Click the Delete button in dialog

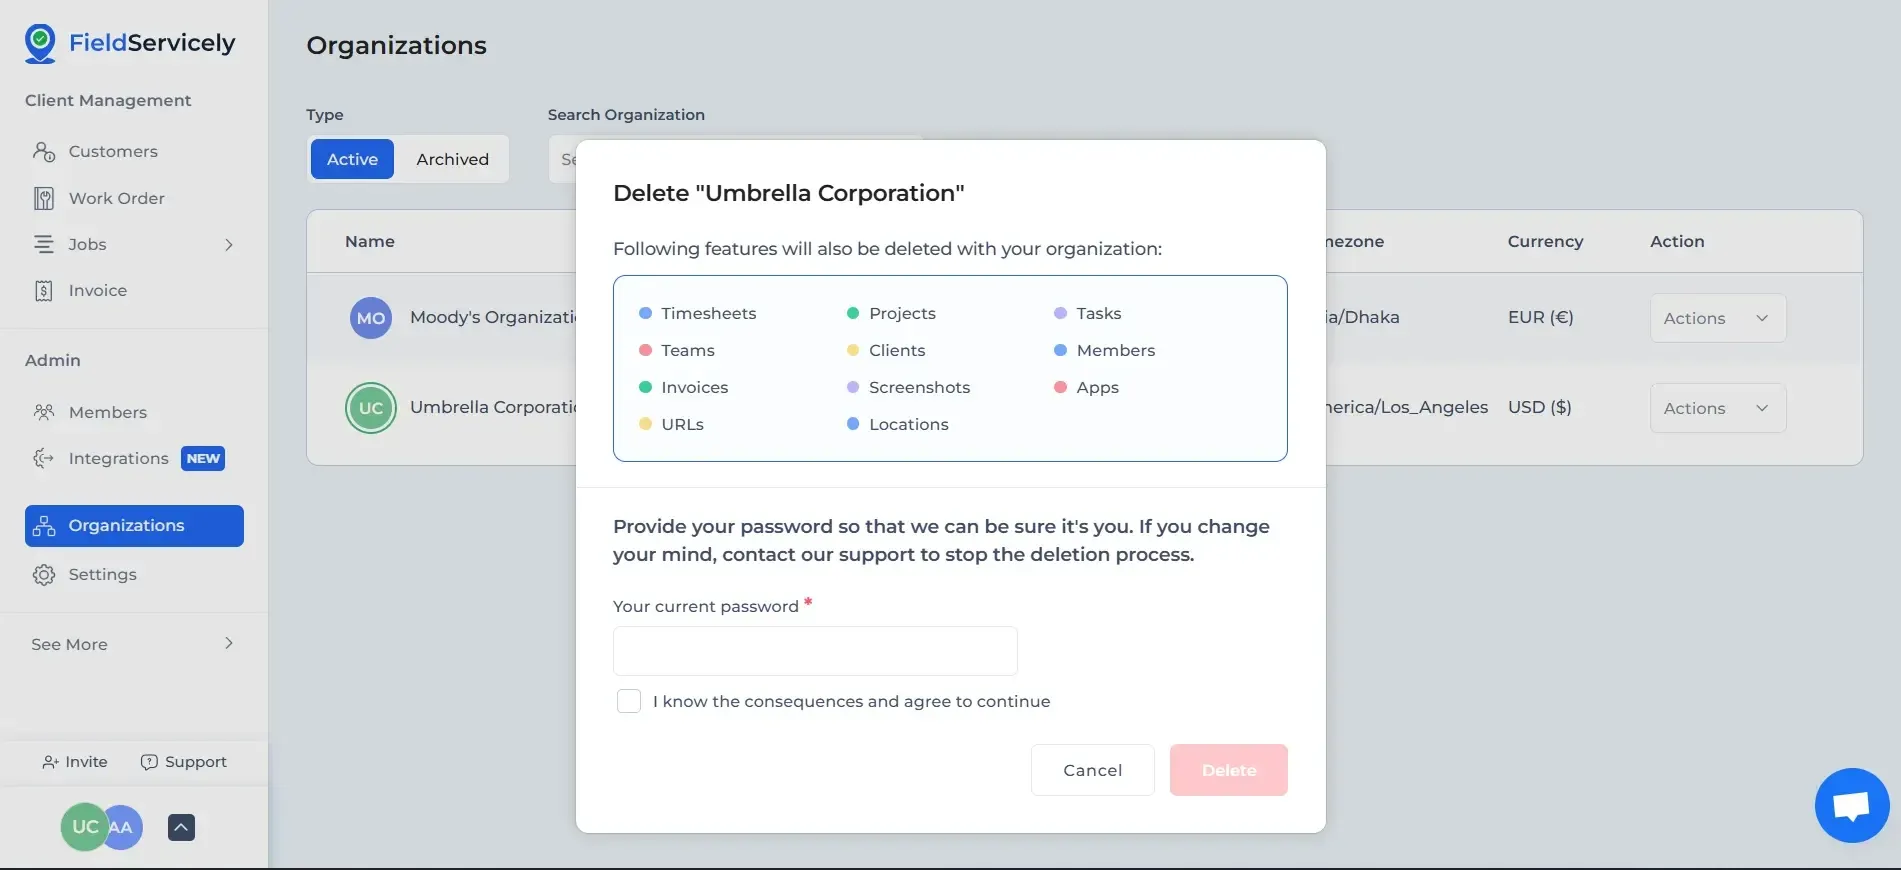[1228, 770]
